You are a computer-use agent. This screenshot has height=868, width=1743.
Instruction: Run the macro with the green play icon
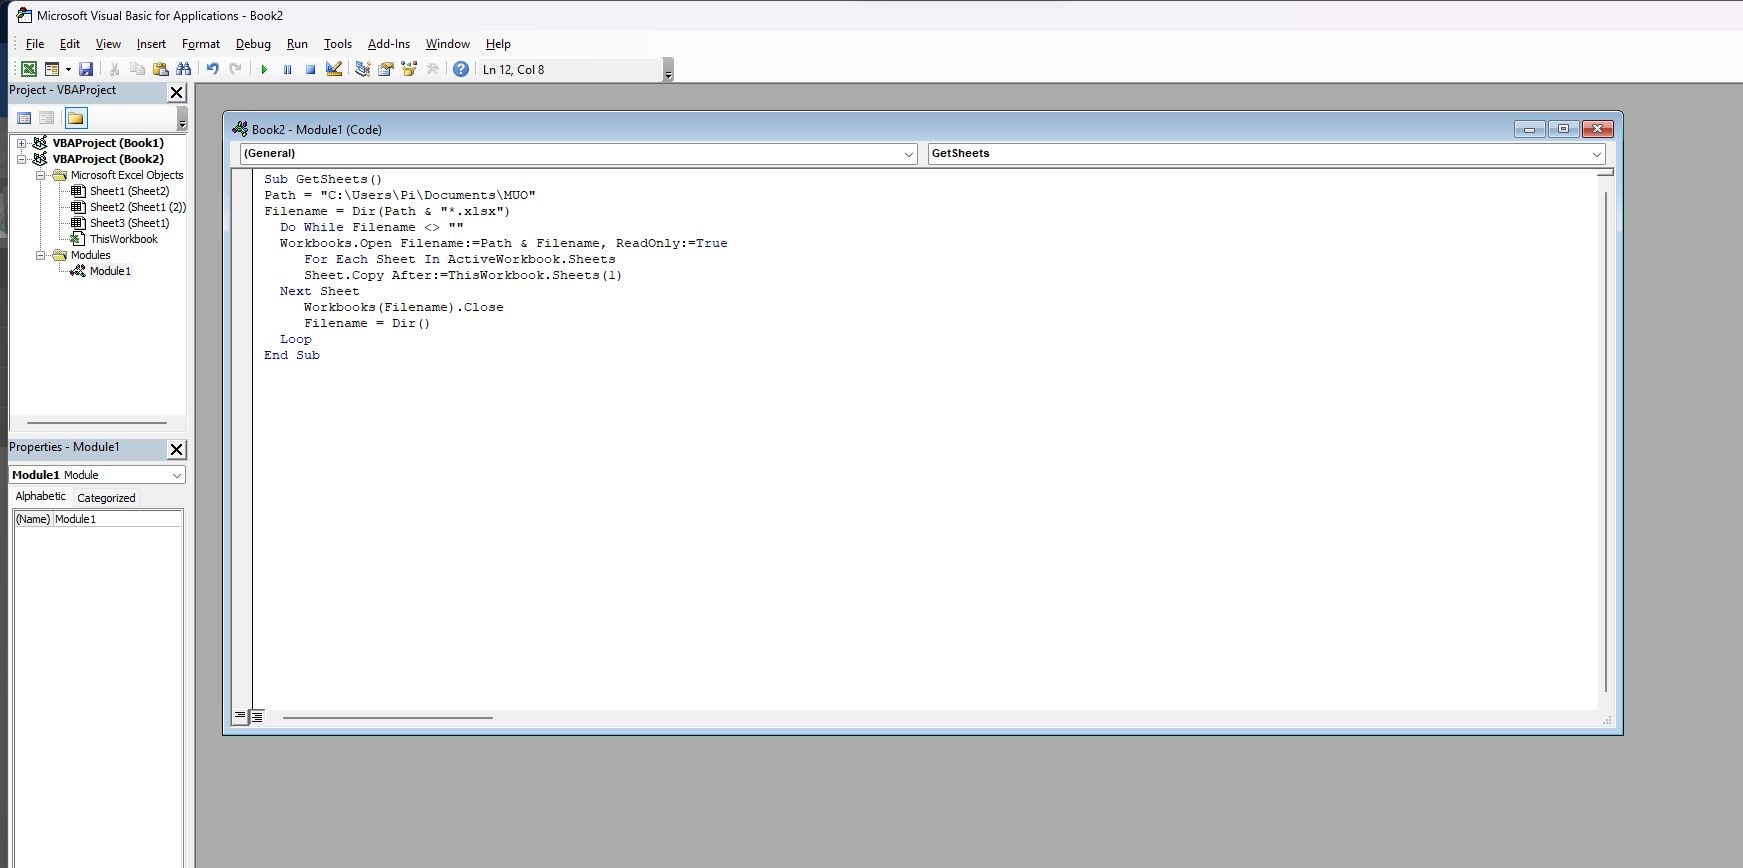coord(264,69)
